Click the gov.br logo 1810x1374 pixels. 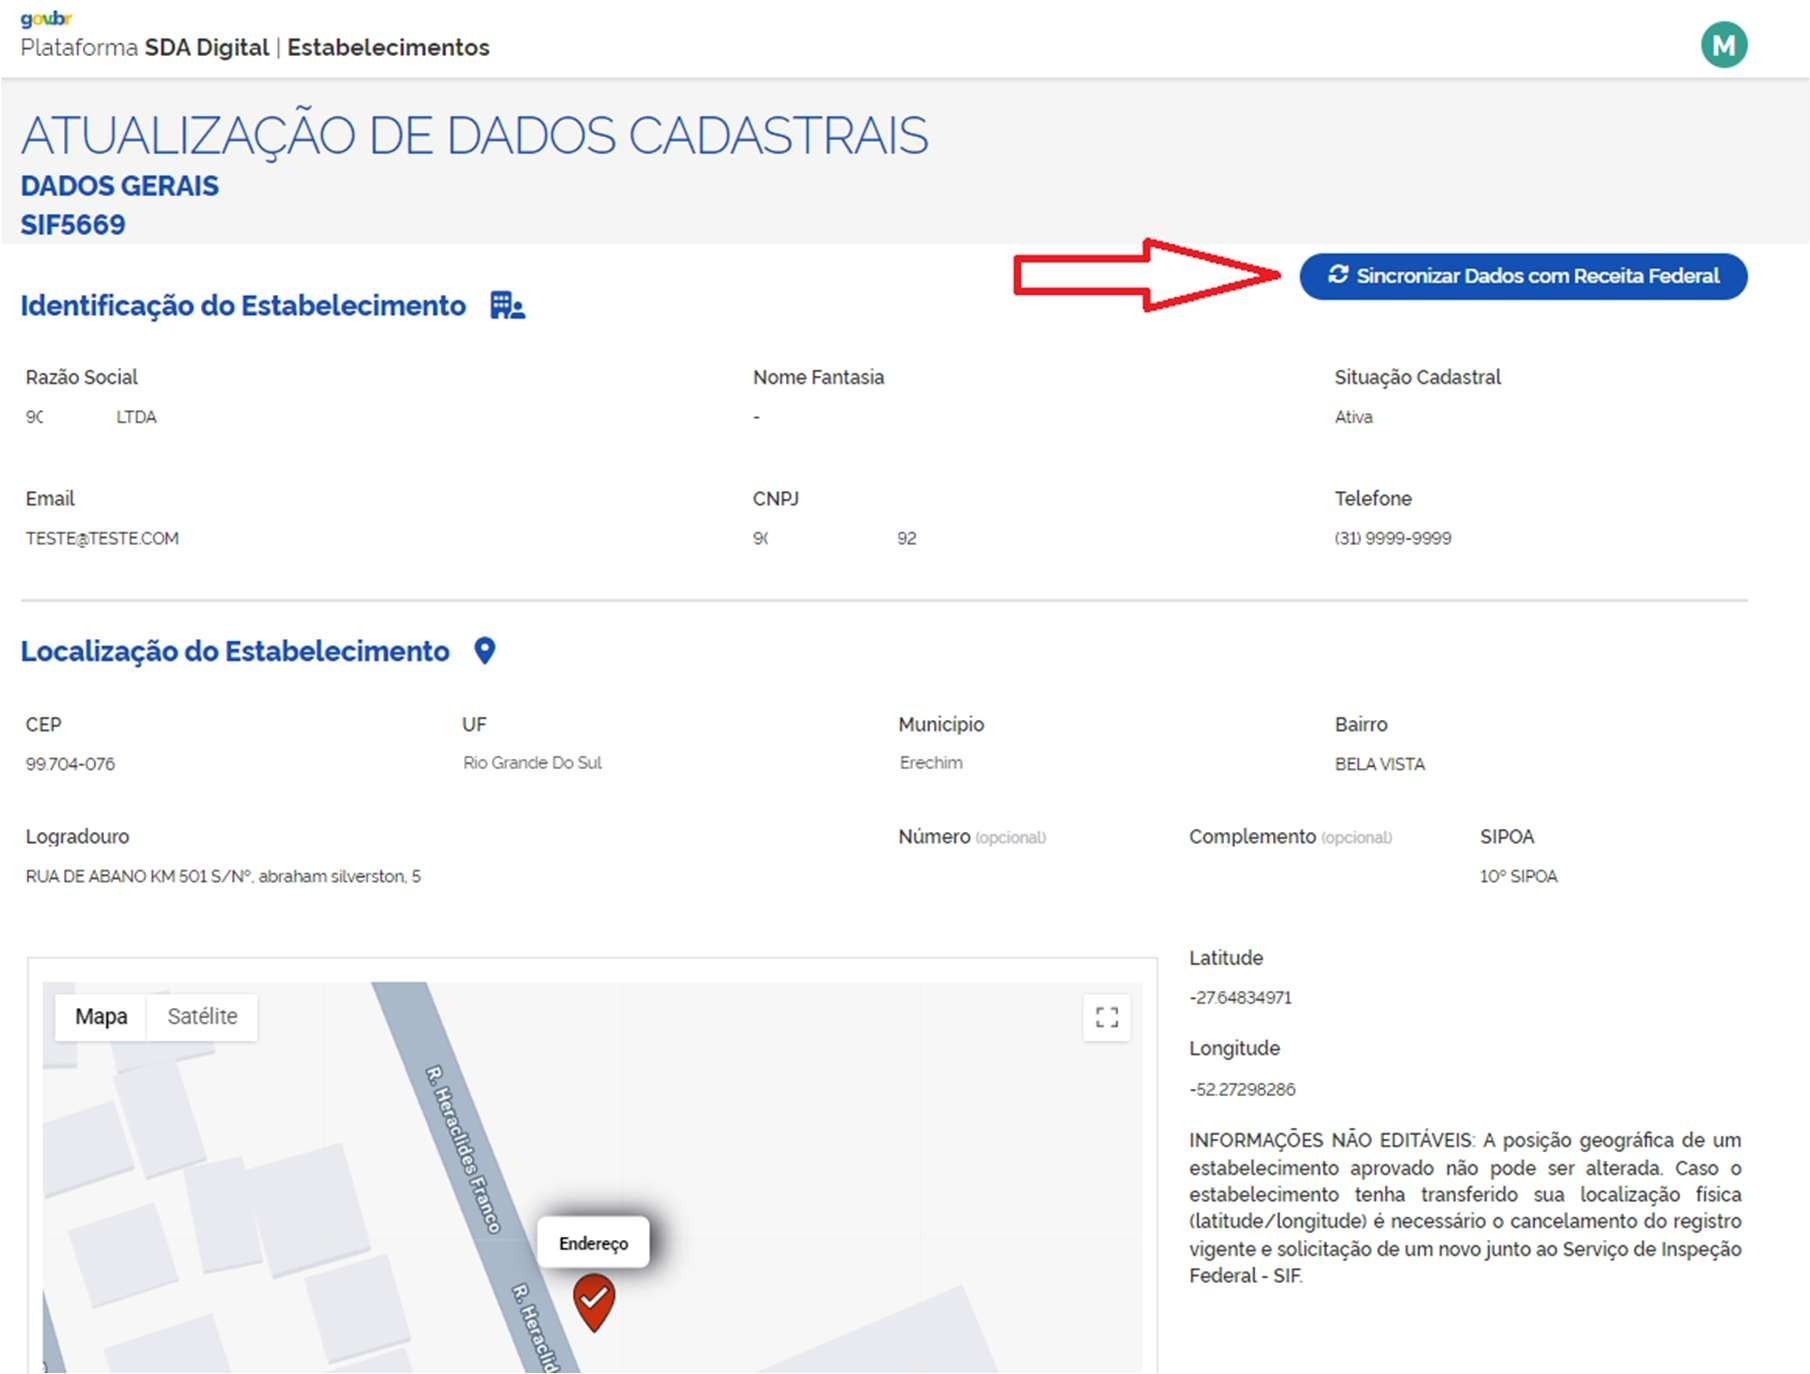pyautogui.click(x=46, y=18)
